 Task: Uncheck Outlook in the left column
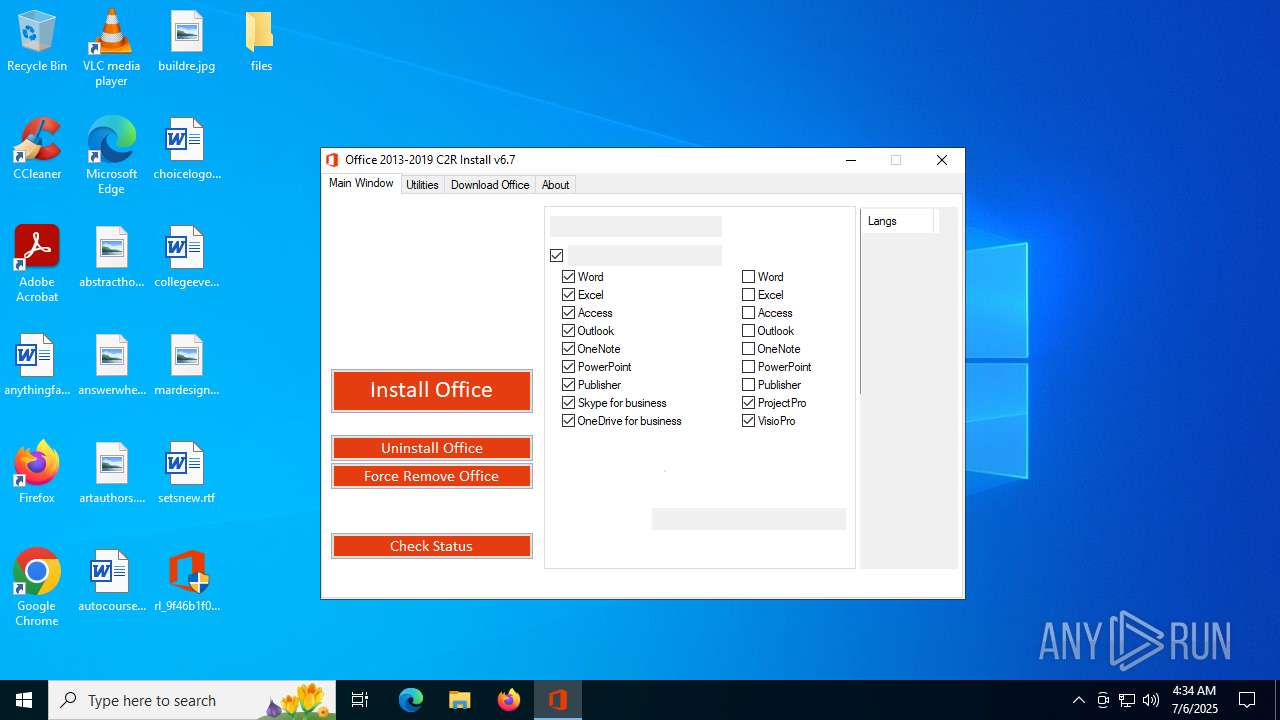click(x=568, y=331)
